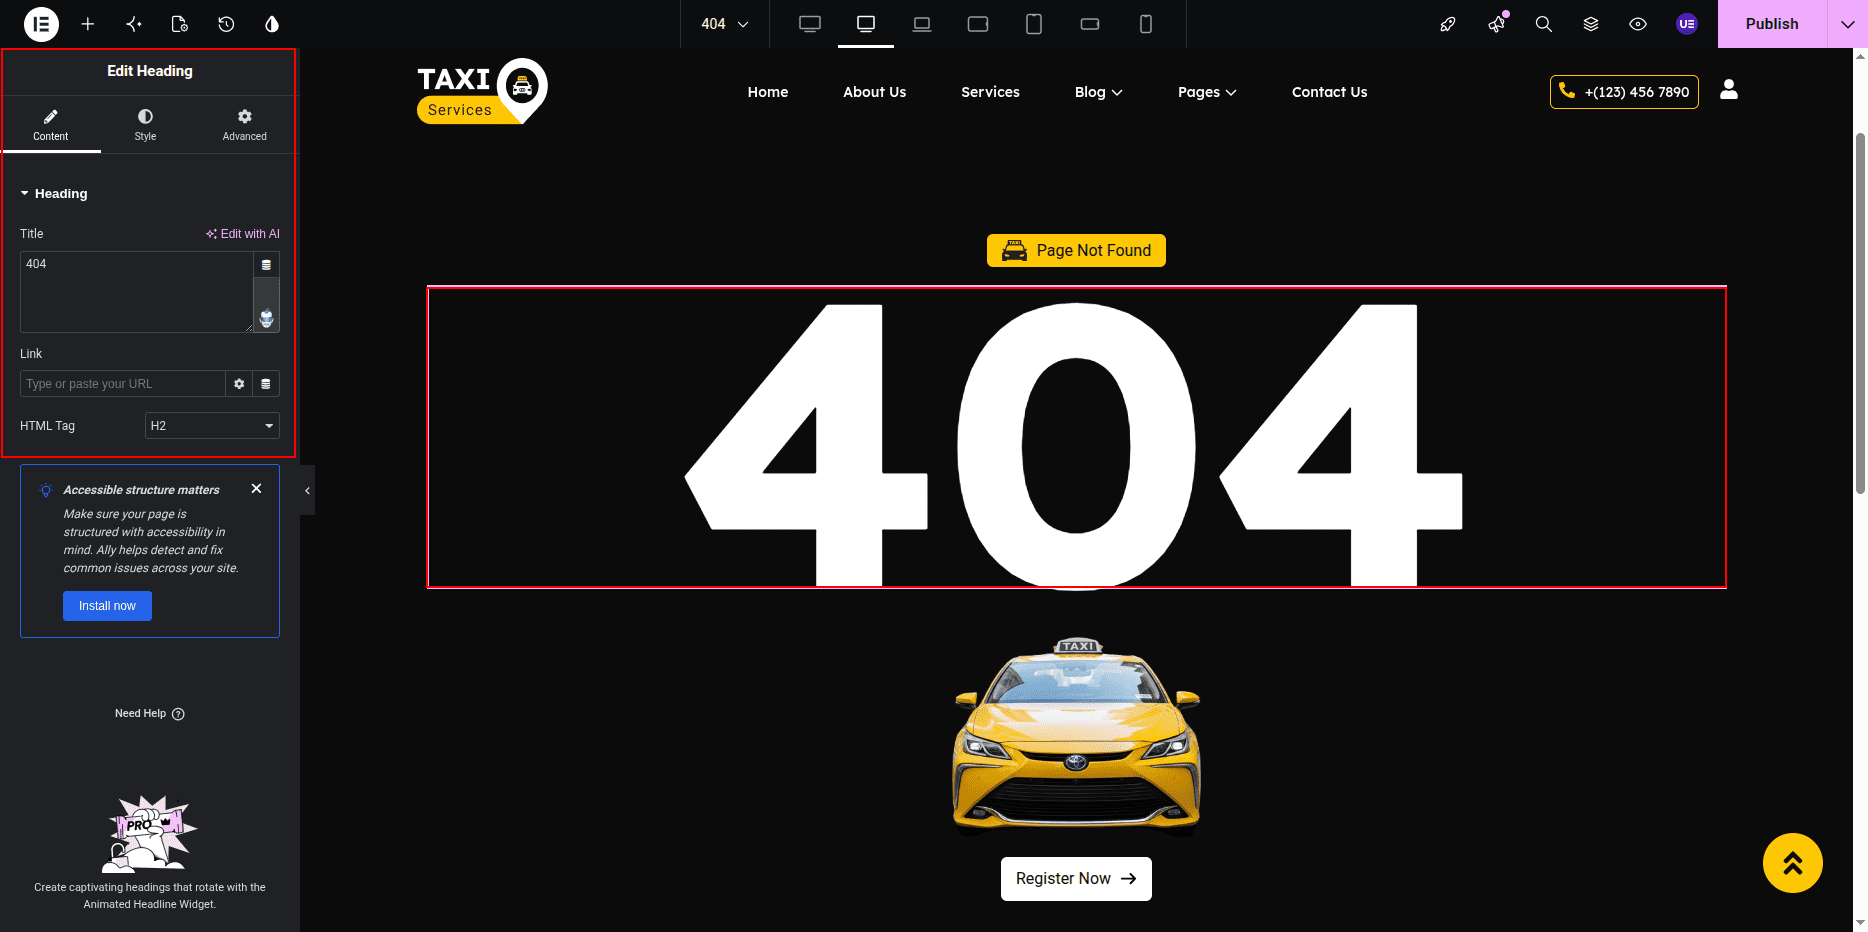The height and width of the screenshot is (932, 1868).
Task: Open the Advanced tab
Action: (x=245, y=125)
